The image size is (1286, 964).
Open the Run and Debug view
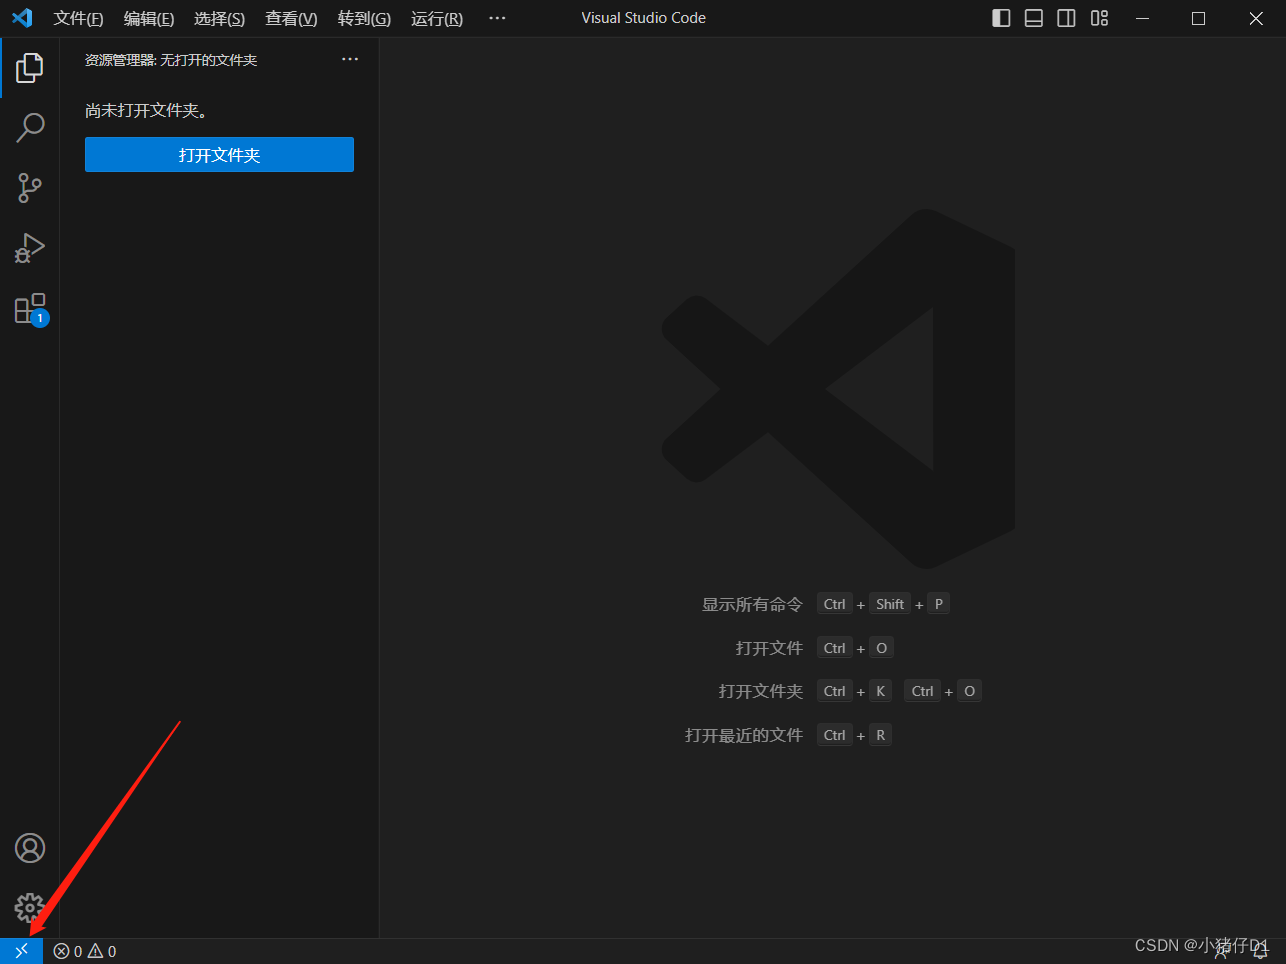(30, 248)
